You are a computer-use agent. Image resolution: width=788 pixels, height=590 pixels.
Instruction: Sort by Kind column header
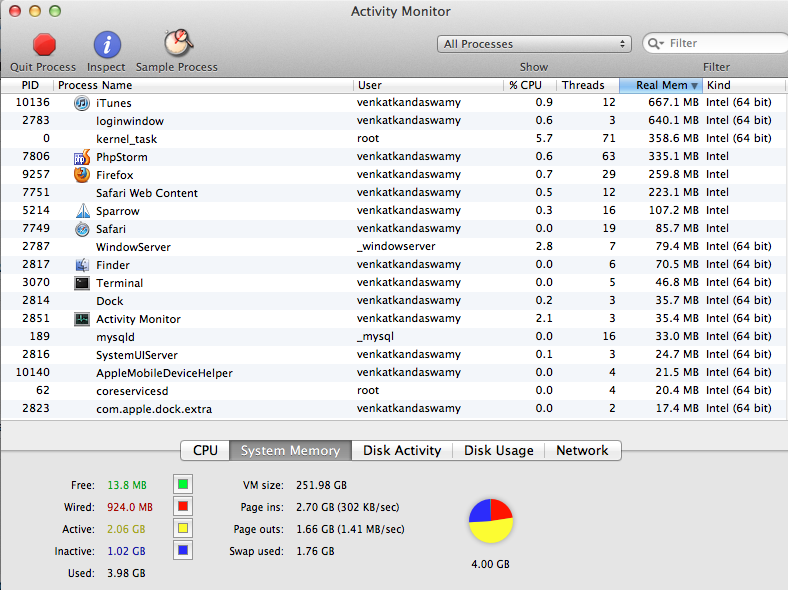point(744,85)
